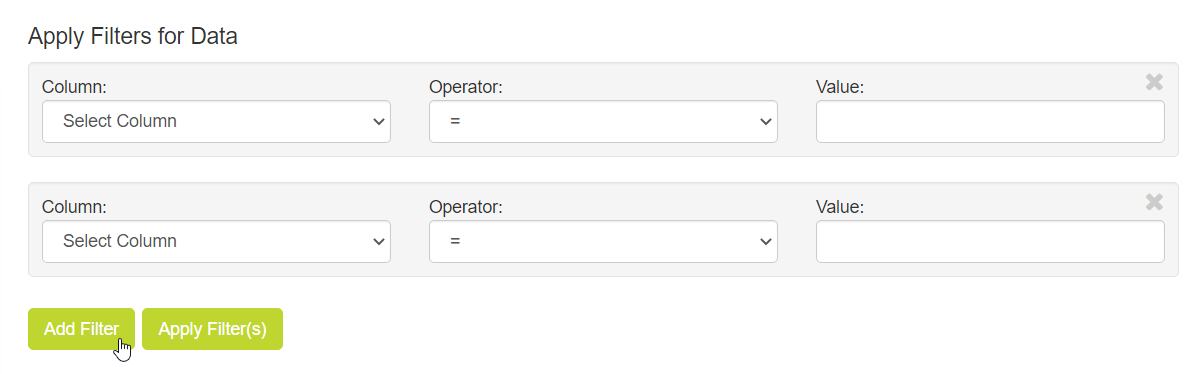Click the first row's "Value:" label
Image resolution: width=1189 pixels, height=374 pixels.
840,87
